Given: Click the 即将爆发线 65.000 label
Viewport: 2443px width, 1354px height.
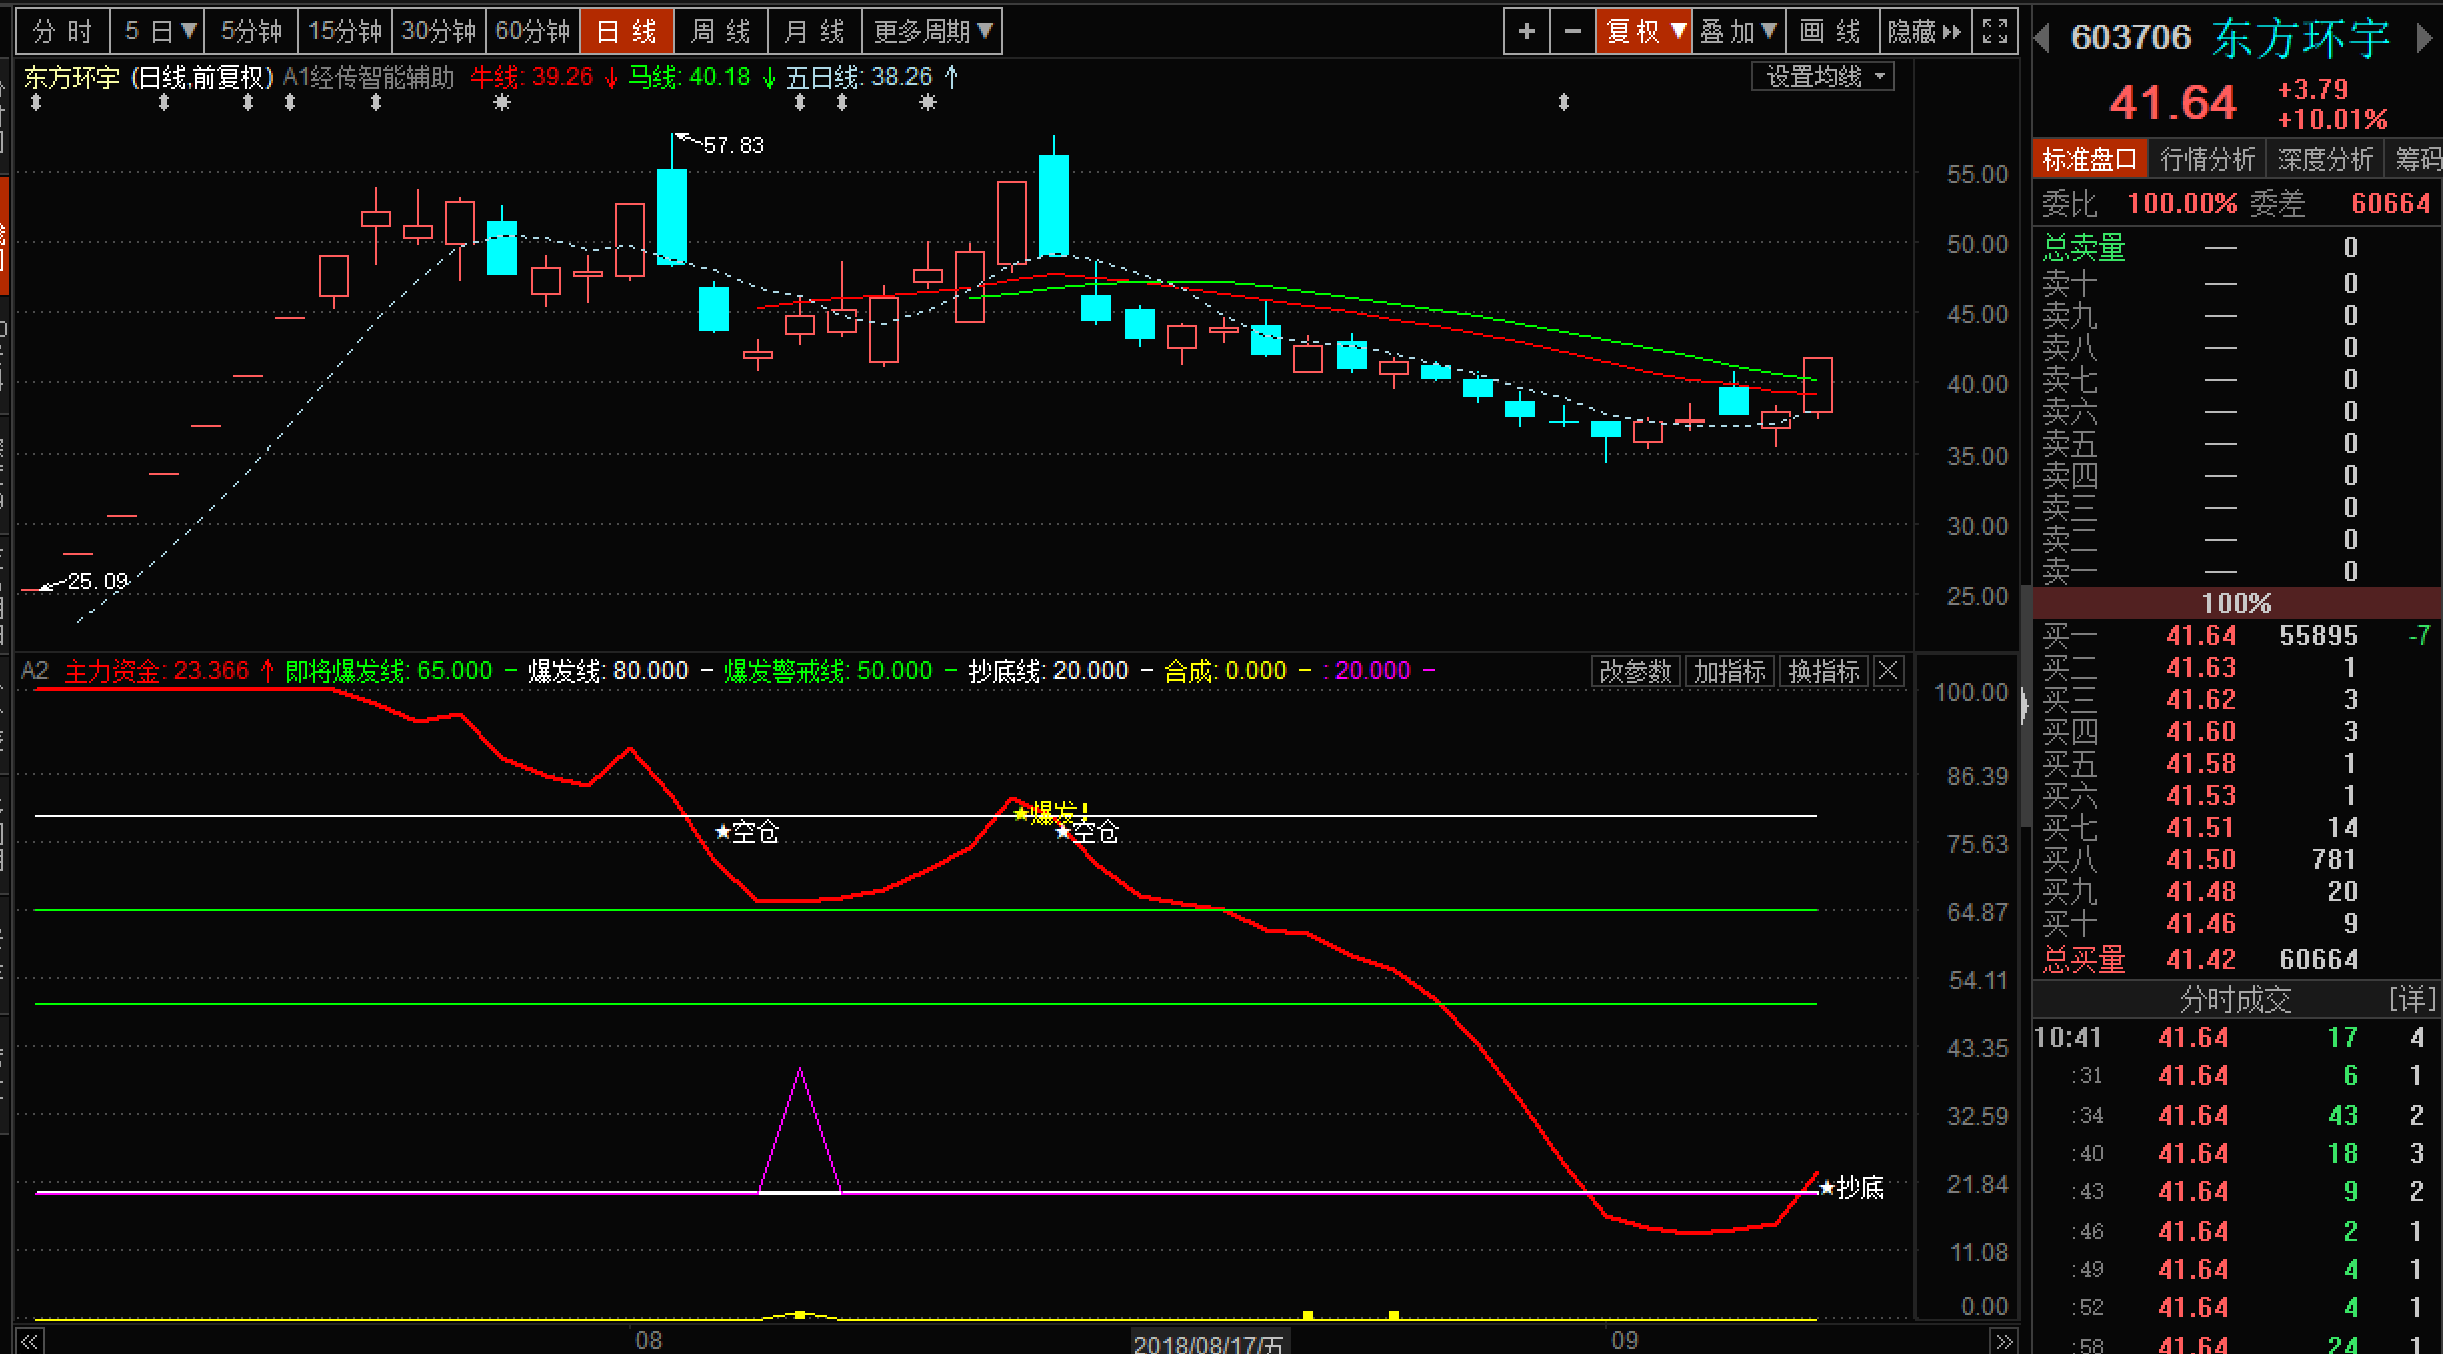Looking at the screenshot, I should coord(388,671).
